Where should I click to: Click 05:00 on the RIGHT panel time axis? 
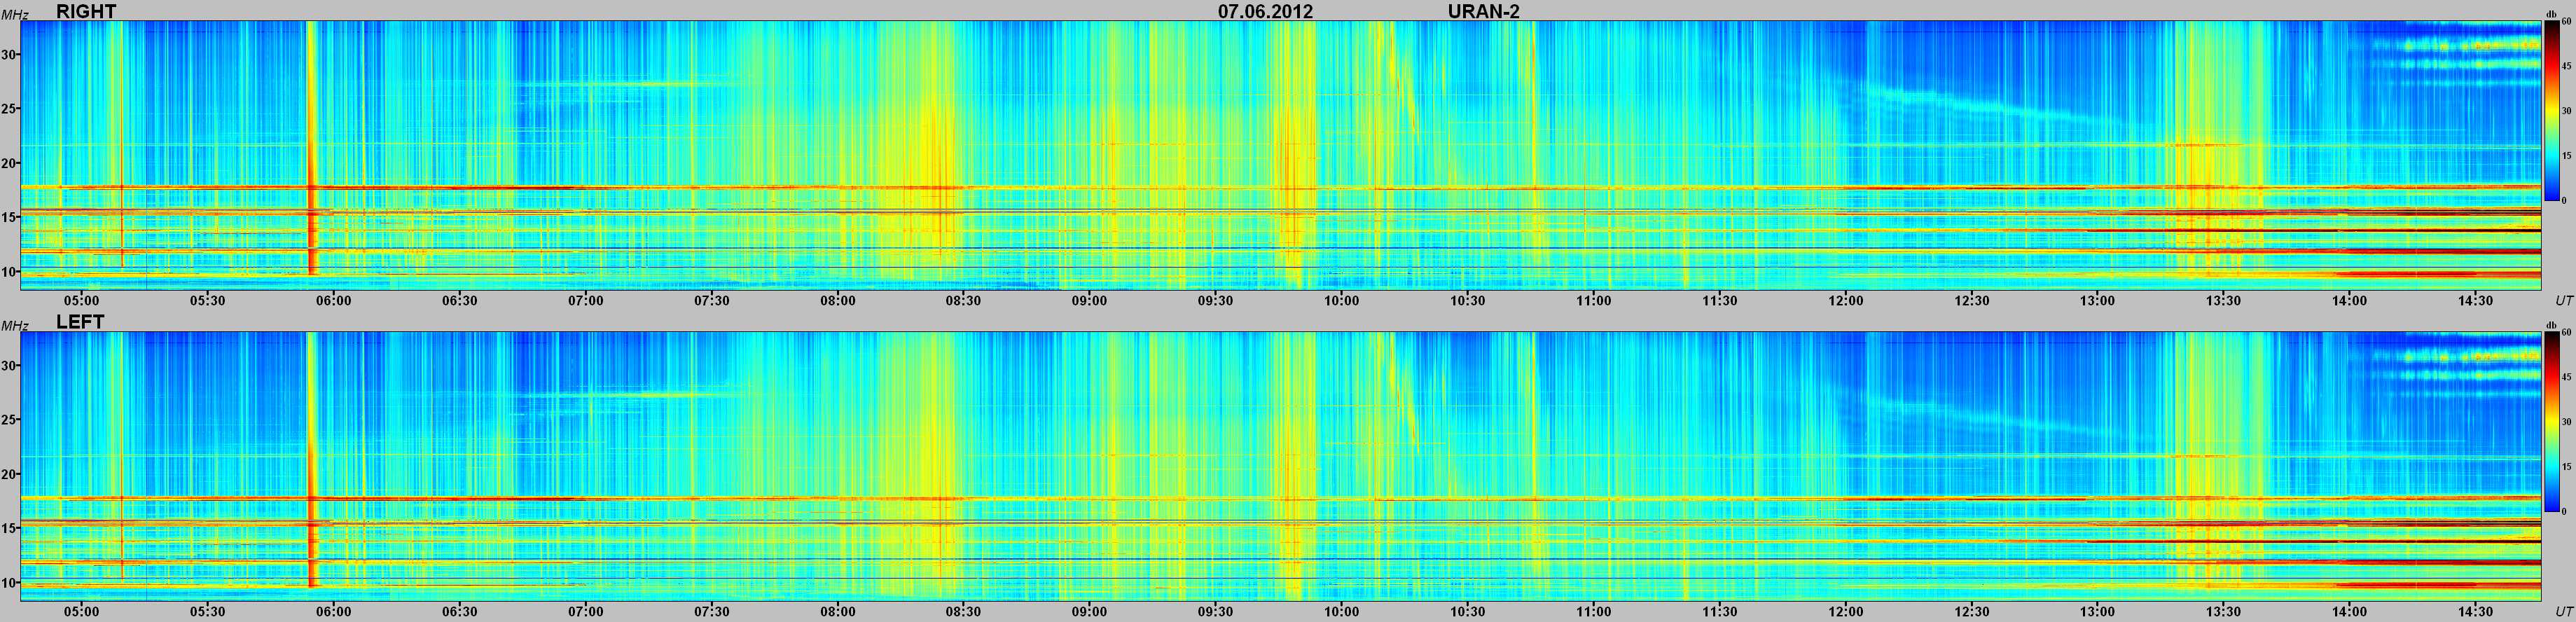tap(81, 300)
